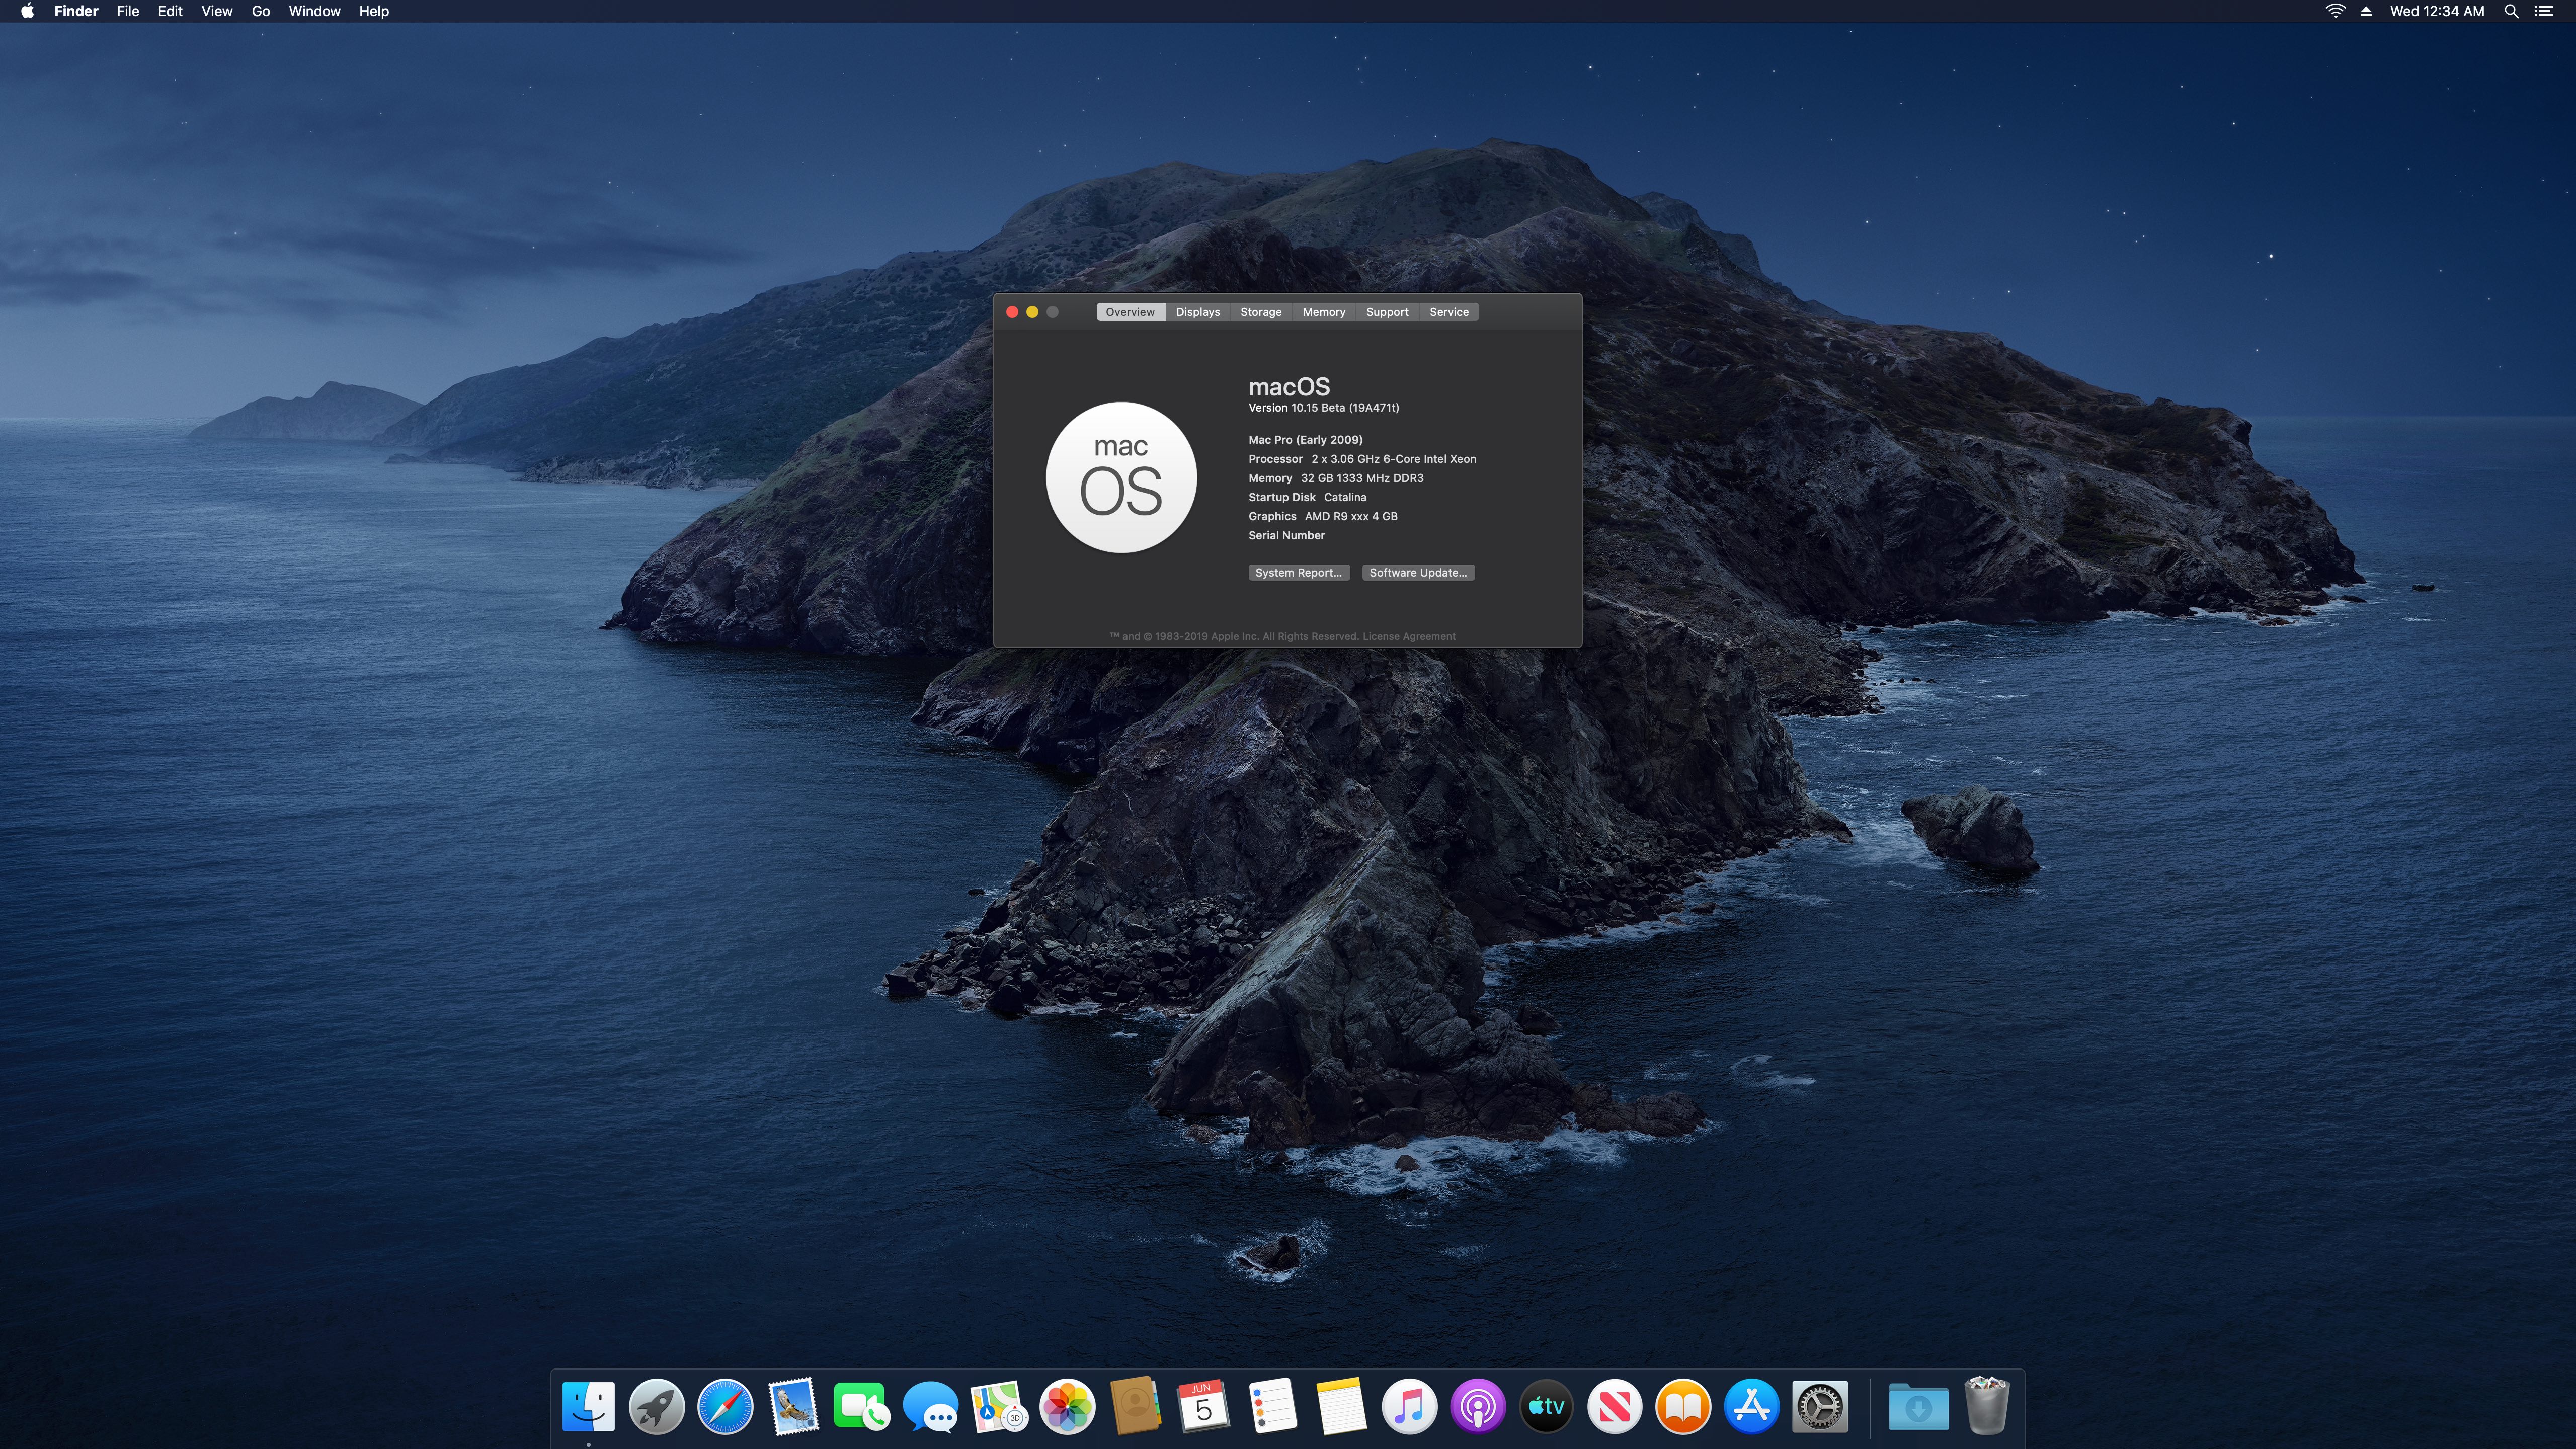
Task: Minimize the About This Mac window
Action: 1032,312
